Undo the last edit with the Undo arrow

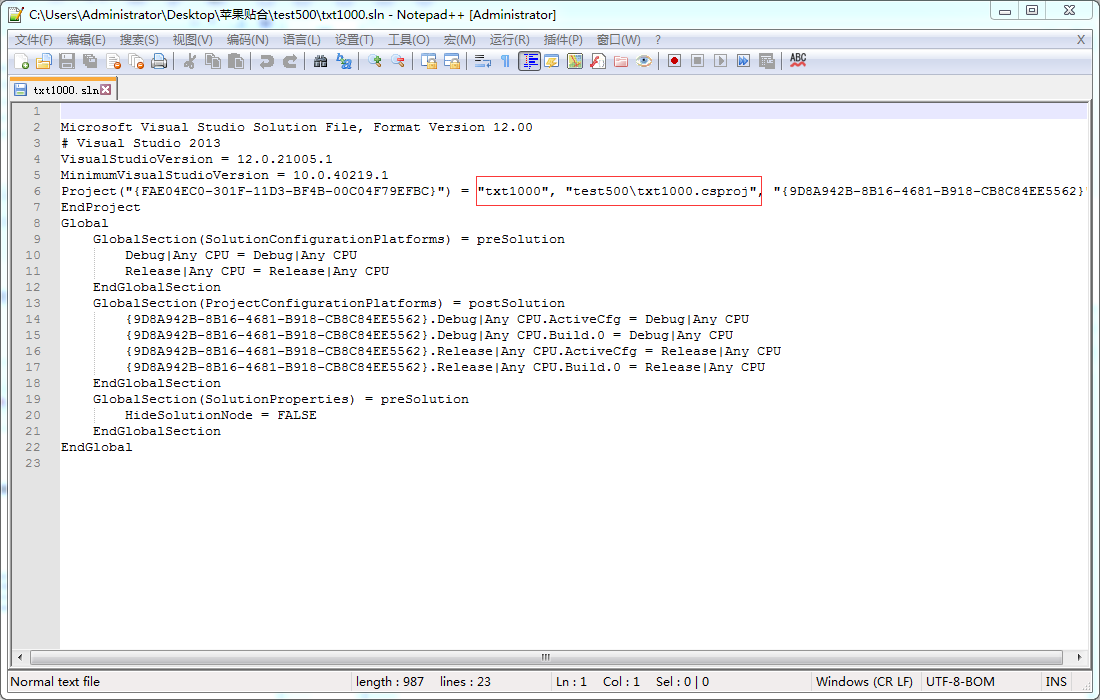(266, 61)
